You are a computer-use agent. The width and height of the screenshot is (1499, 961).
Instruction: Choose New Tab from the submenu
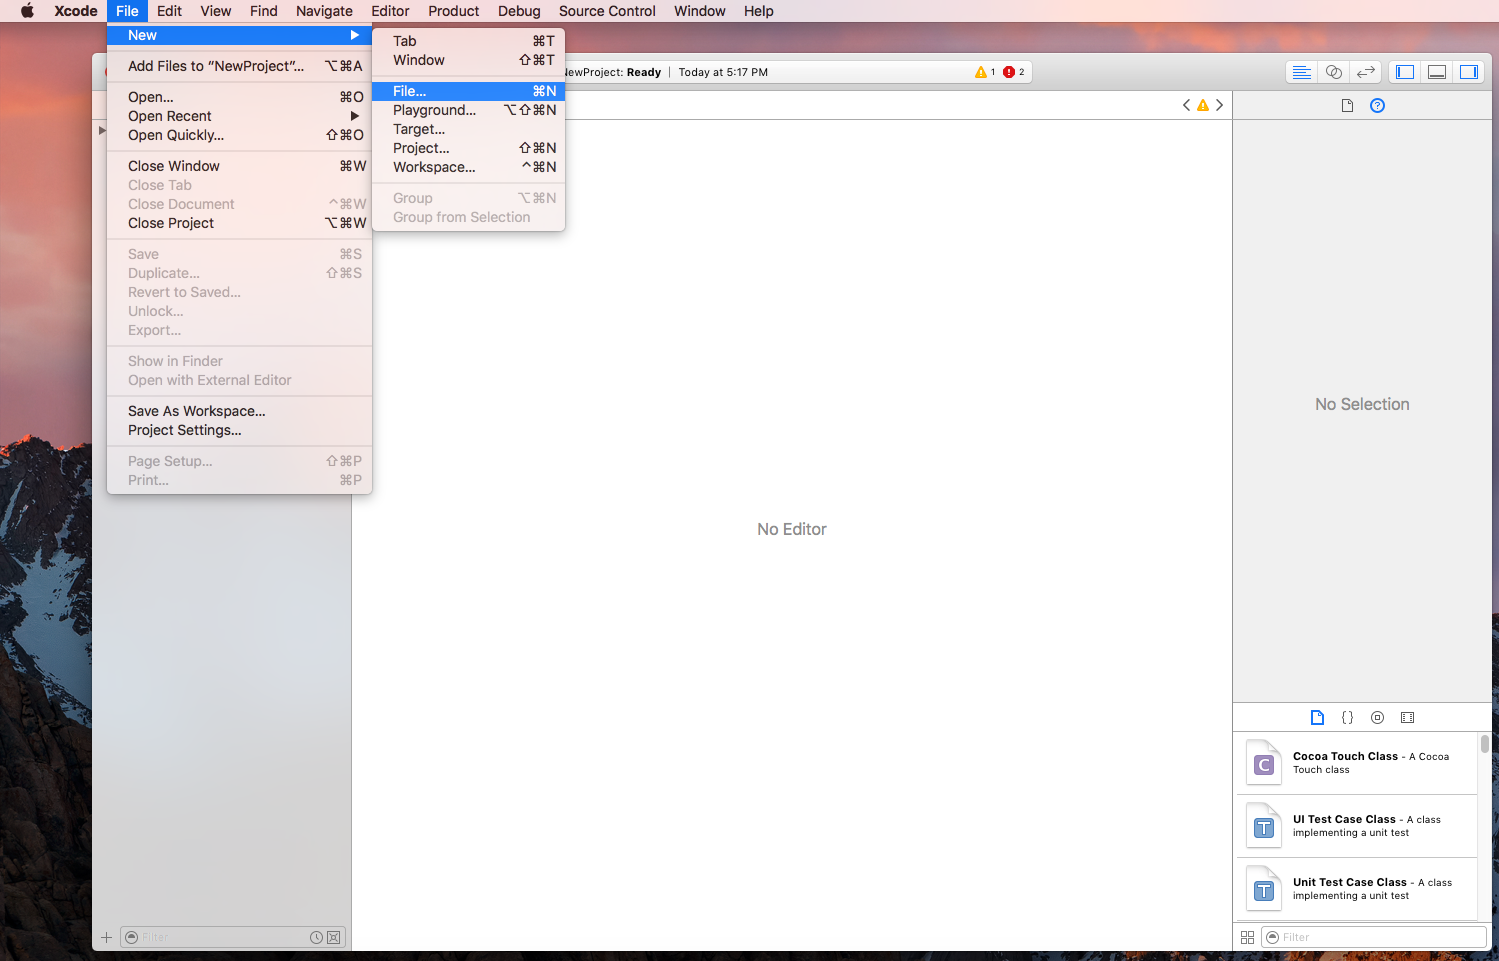[x=468, y=41]
